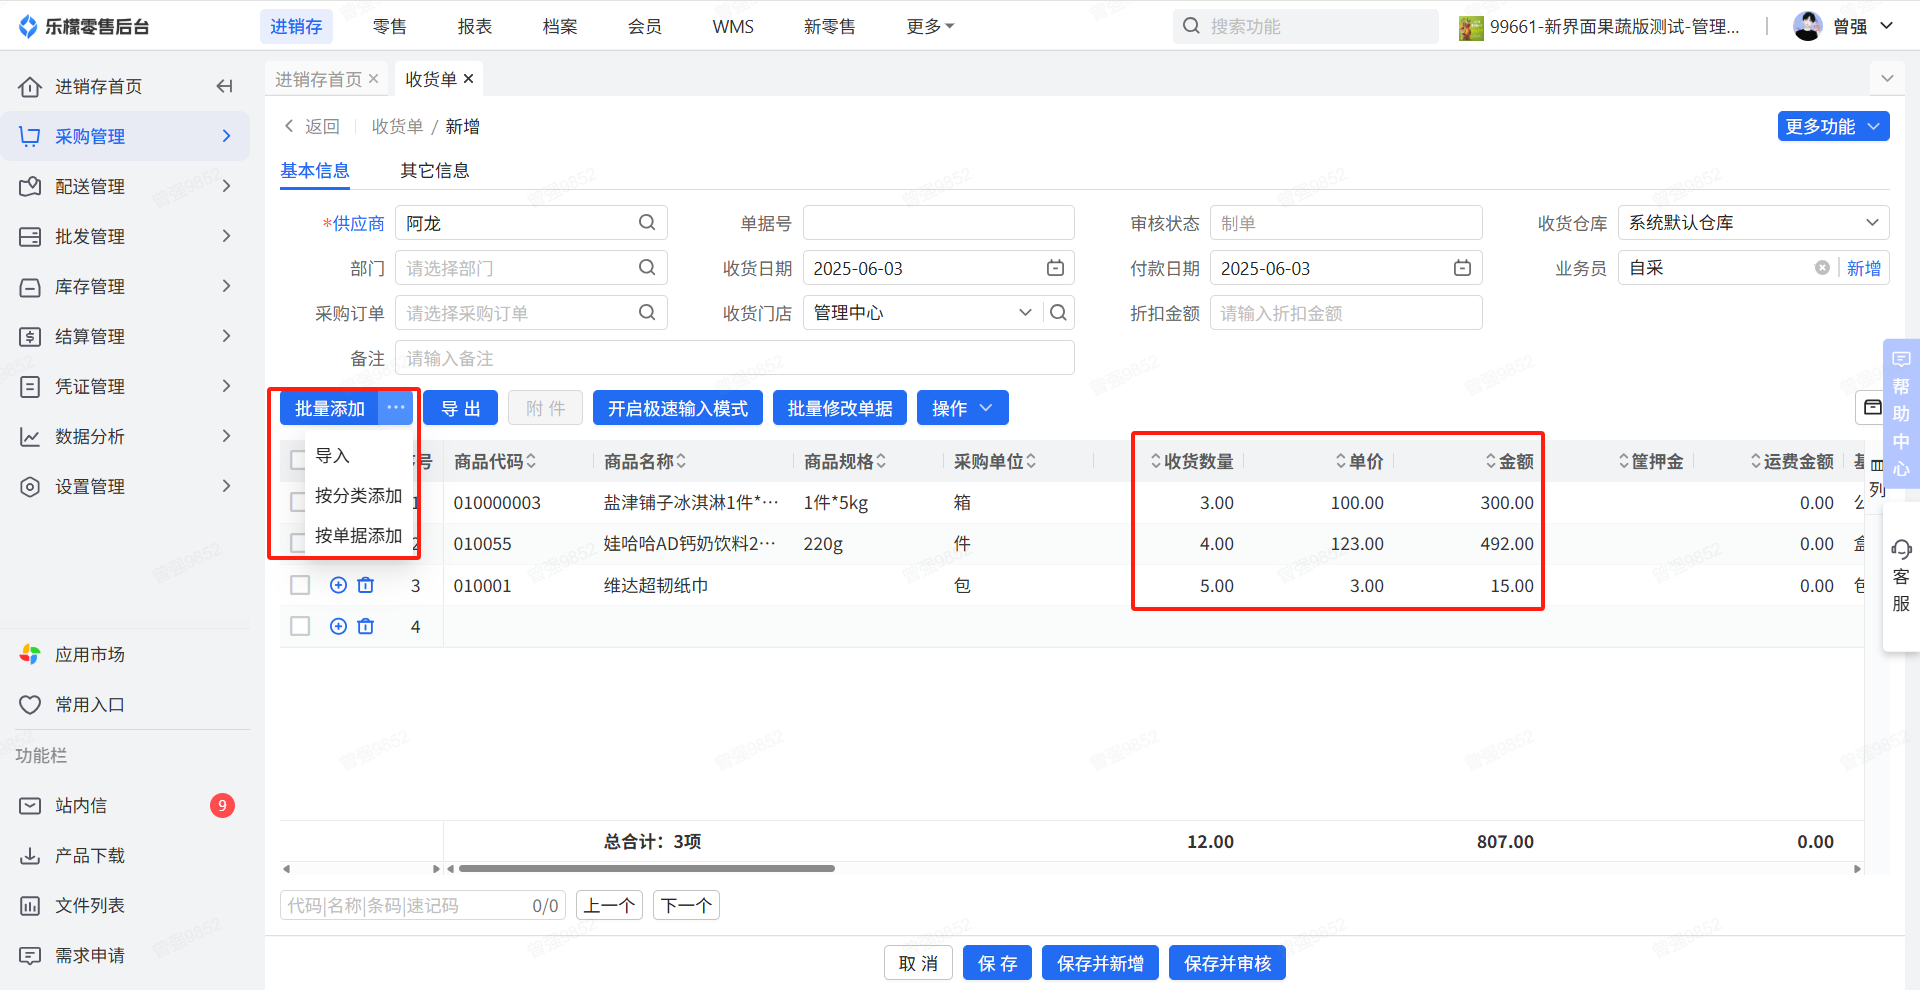Screen dimensions: 1920x990
Task: Click the table horizontal scrollbar thumb
Action: point(646,869)
